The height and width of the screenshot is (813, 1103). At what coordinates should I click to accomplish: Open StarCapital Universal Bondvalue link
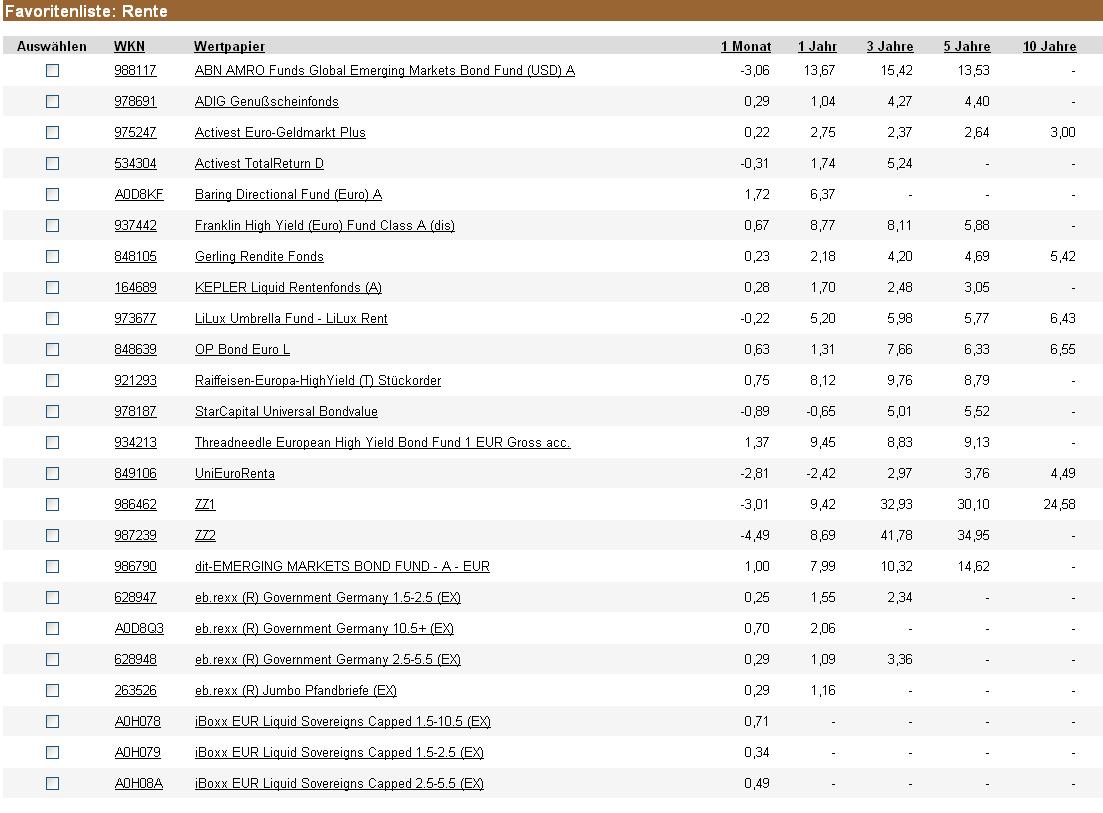pos(286,411)
